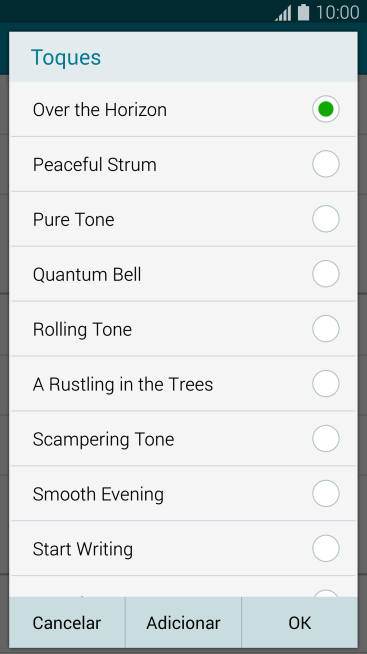Tap the signal strength icon

point(283,13)
